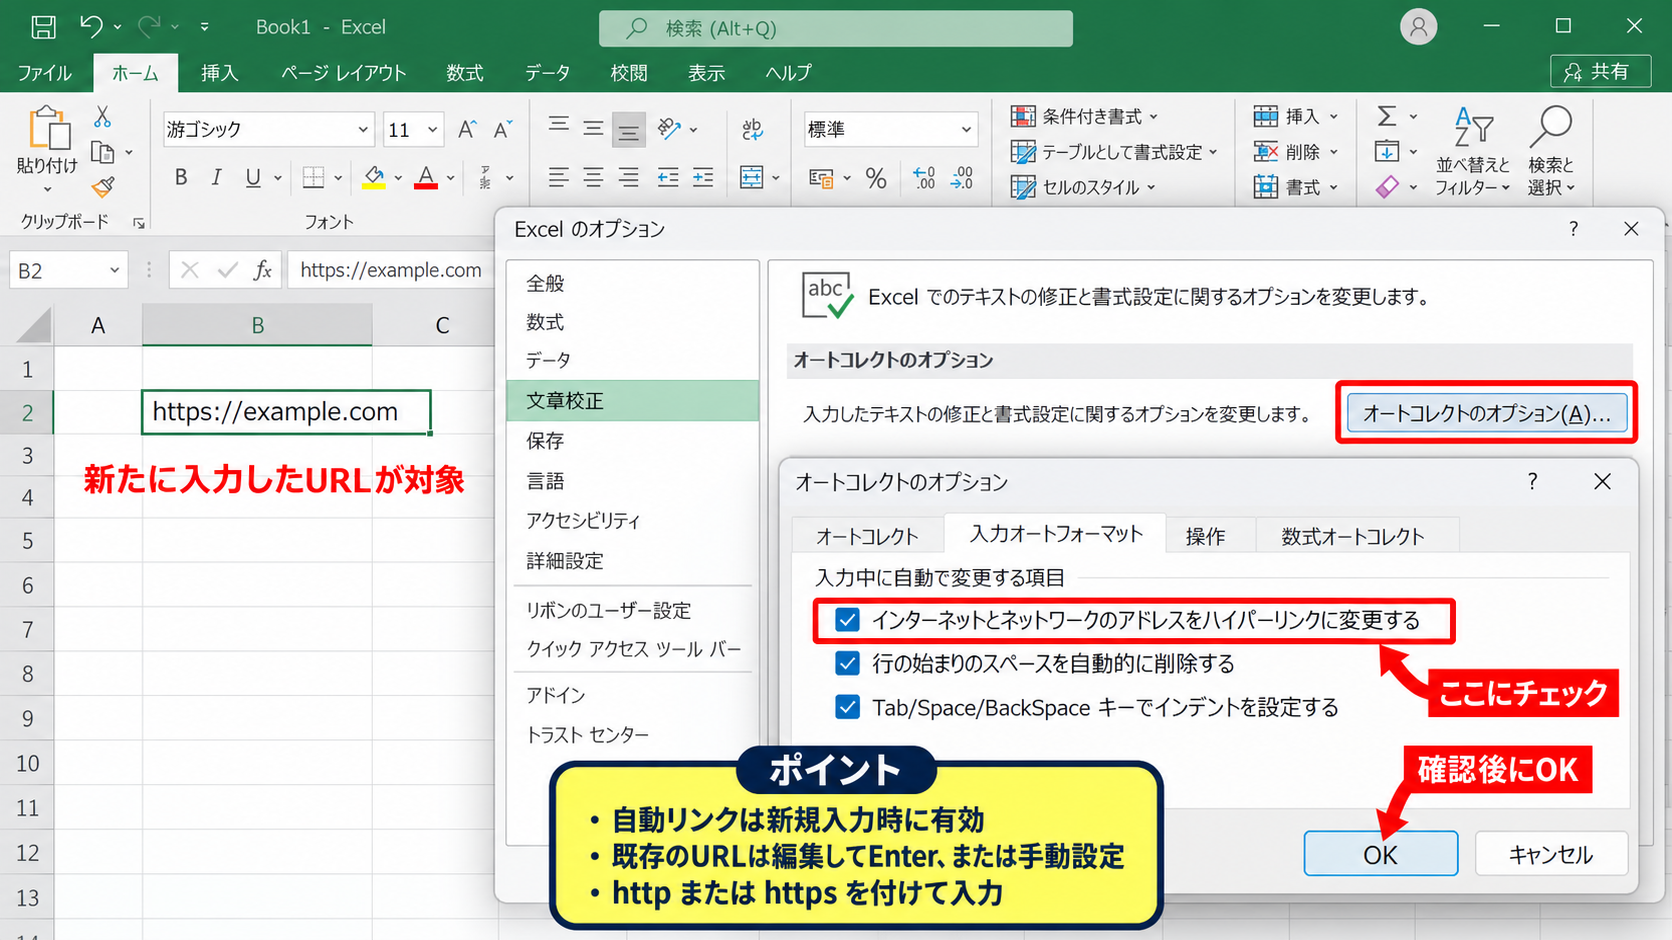The height and width of the screenshot is (940, 1672).
Task: Apply Bold formatting
Action: click(181, 178)
